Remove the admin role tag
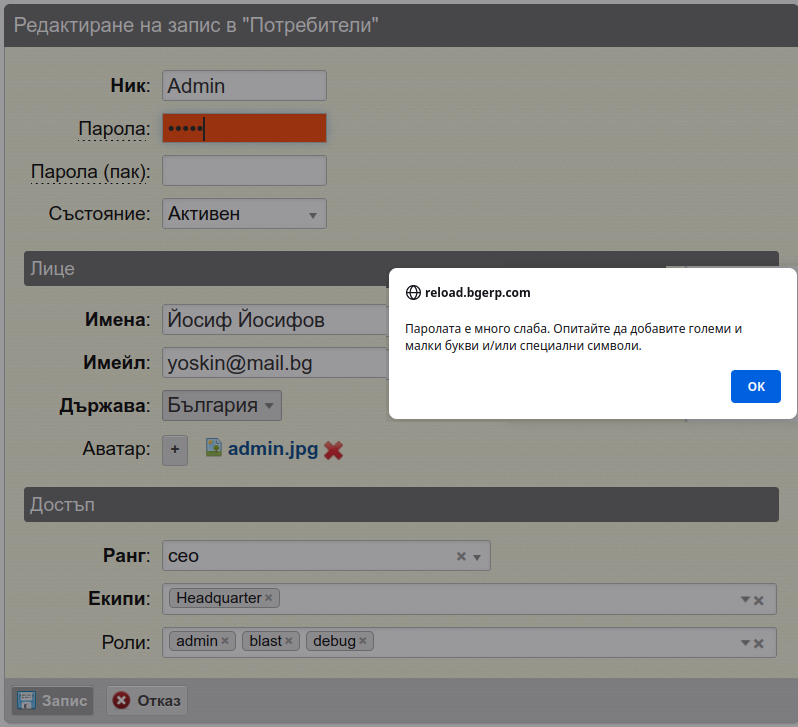This screenshot has width=798, height=727. click(225, 641)
